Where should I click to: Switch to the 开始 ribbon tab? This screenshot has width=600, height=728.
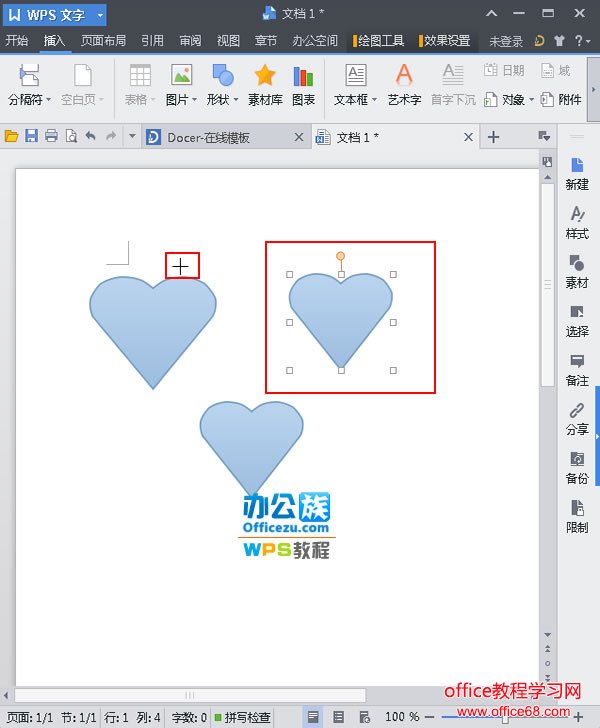point(17,41)
